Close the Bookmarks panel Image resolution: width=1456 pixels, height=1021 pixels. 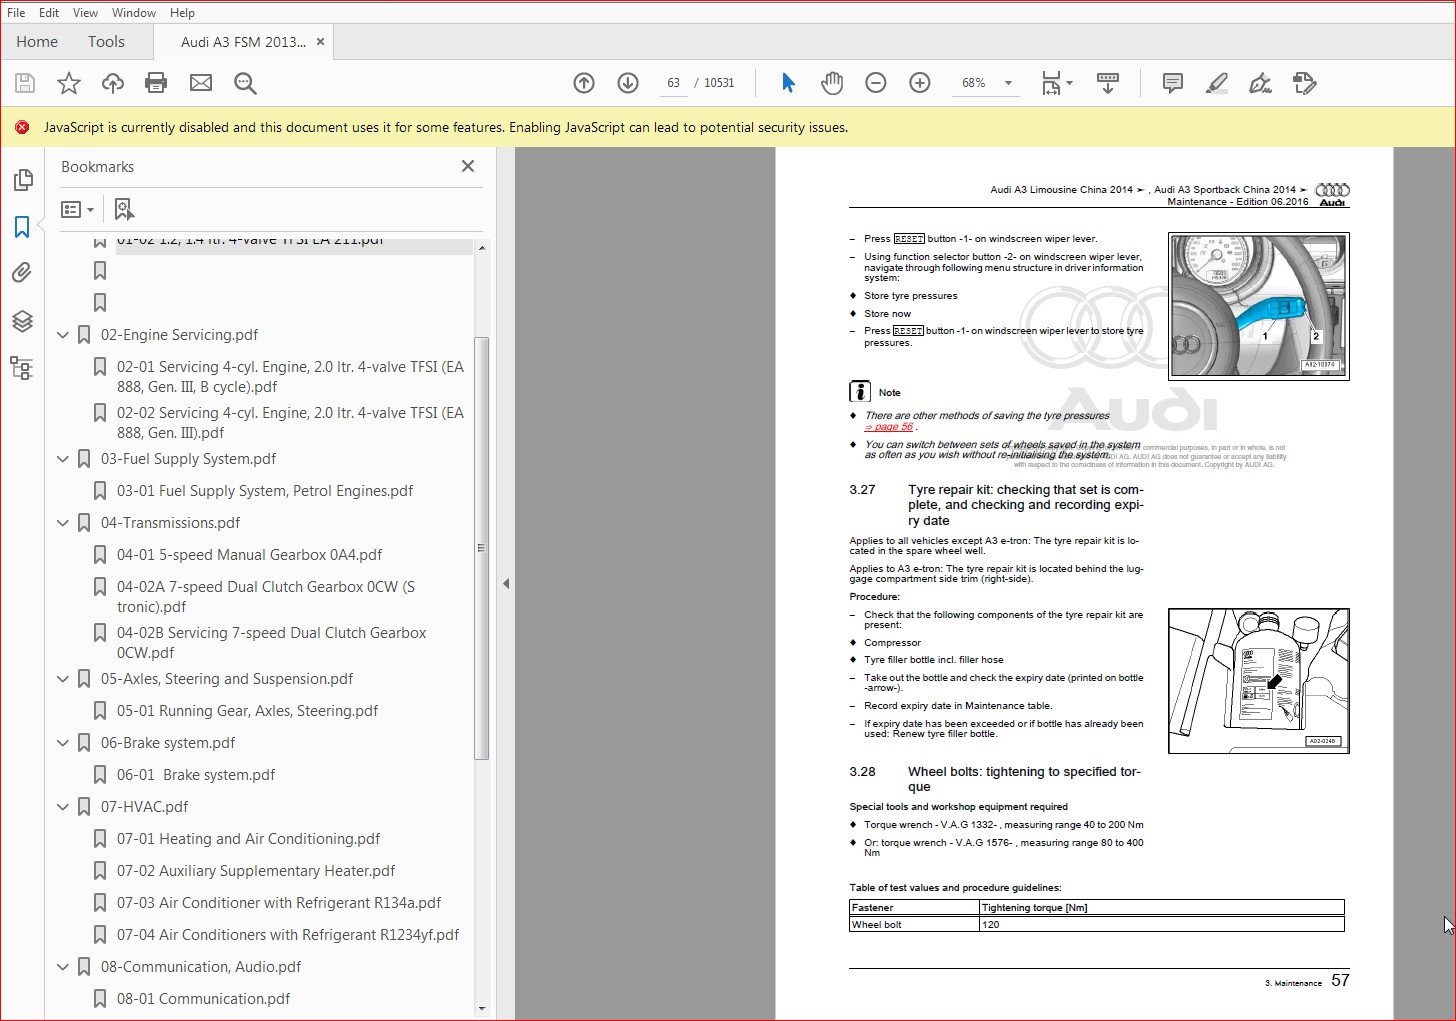click(468, 166)
